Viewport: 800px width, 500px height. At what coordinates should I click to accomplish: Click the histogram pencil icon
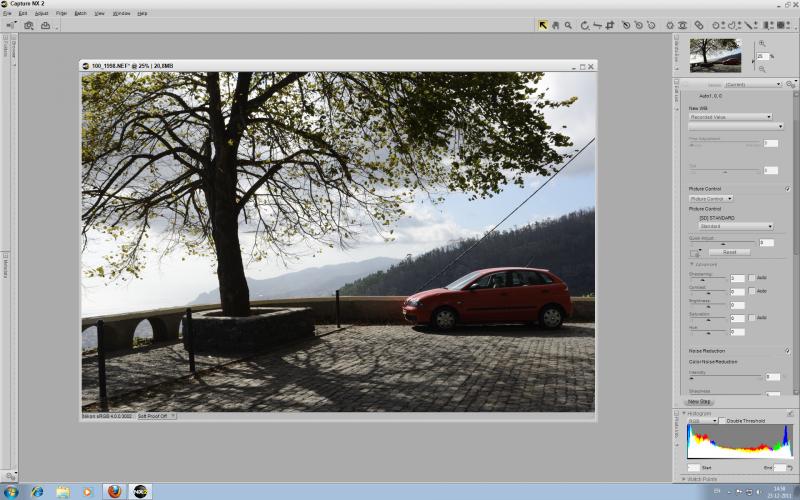click(x=790, y=413)
